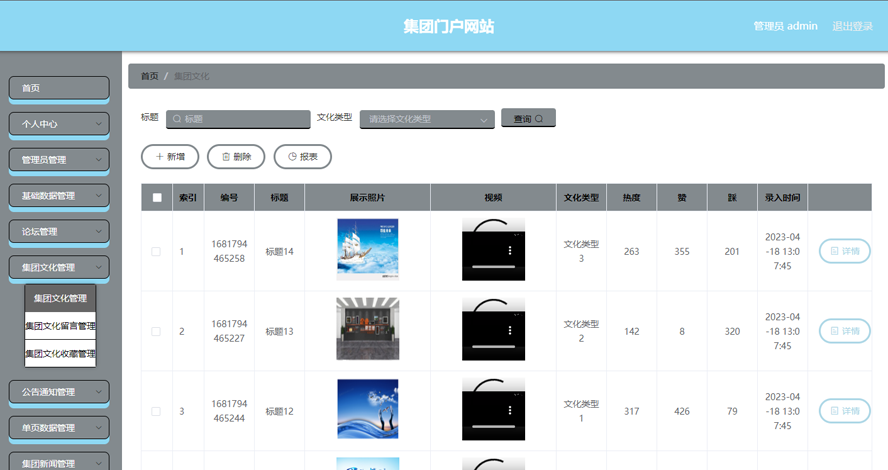Viewport: 888px width, 470px height.
Task: Click the 录入时间 column header
Action: click(x=782, y=198)
